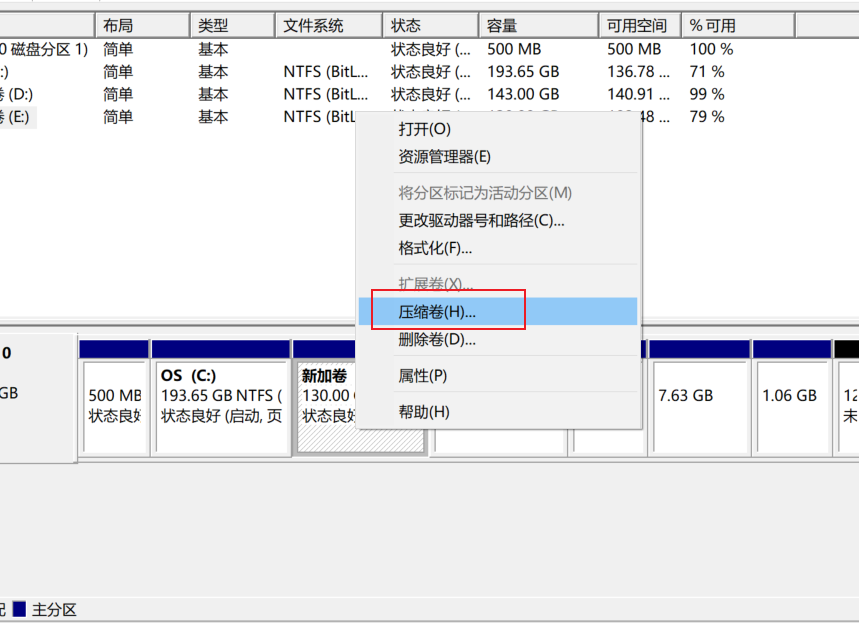Image resolution: width=859 pixels, height=623 pixels.
Task: Open 资源管理器(E) from the context menu
Action: (x=497, y=157)
